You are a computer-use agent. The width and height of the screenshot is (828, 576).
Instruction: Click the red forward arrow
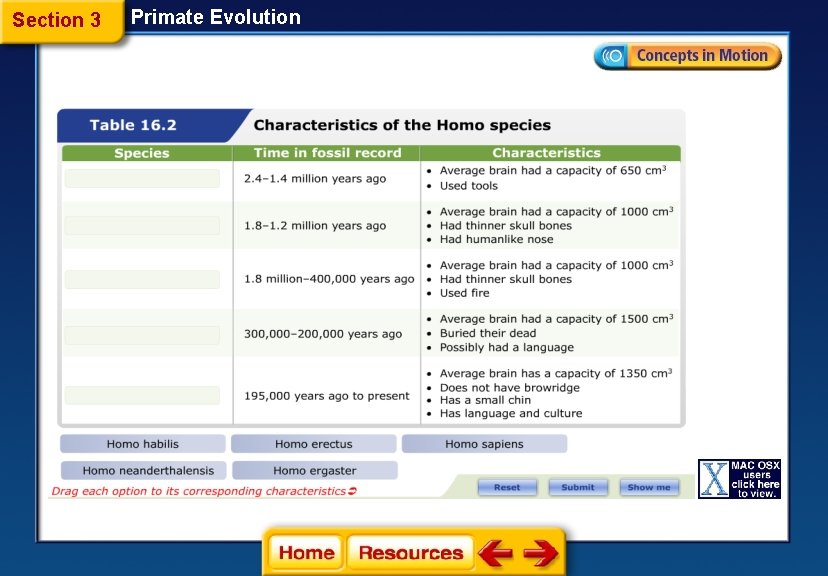tap(540, 553)
